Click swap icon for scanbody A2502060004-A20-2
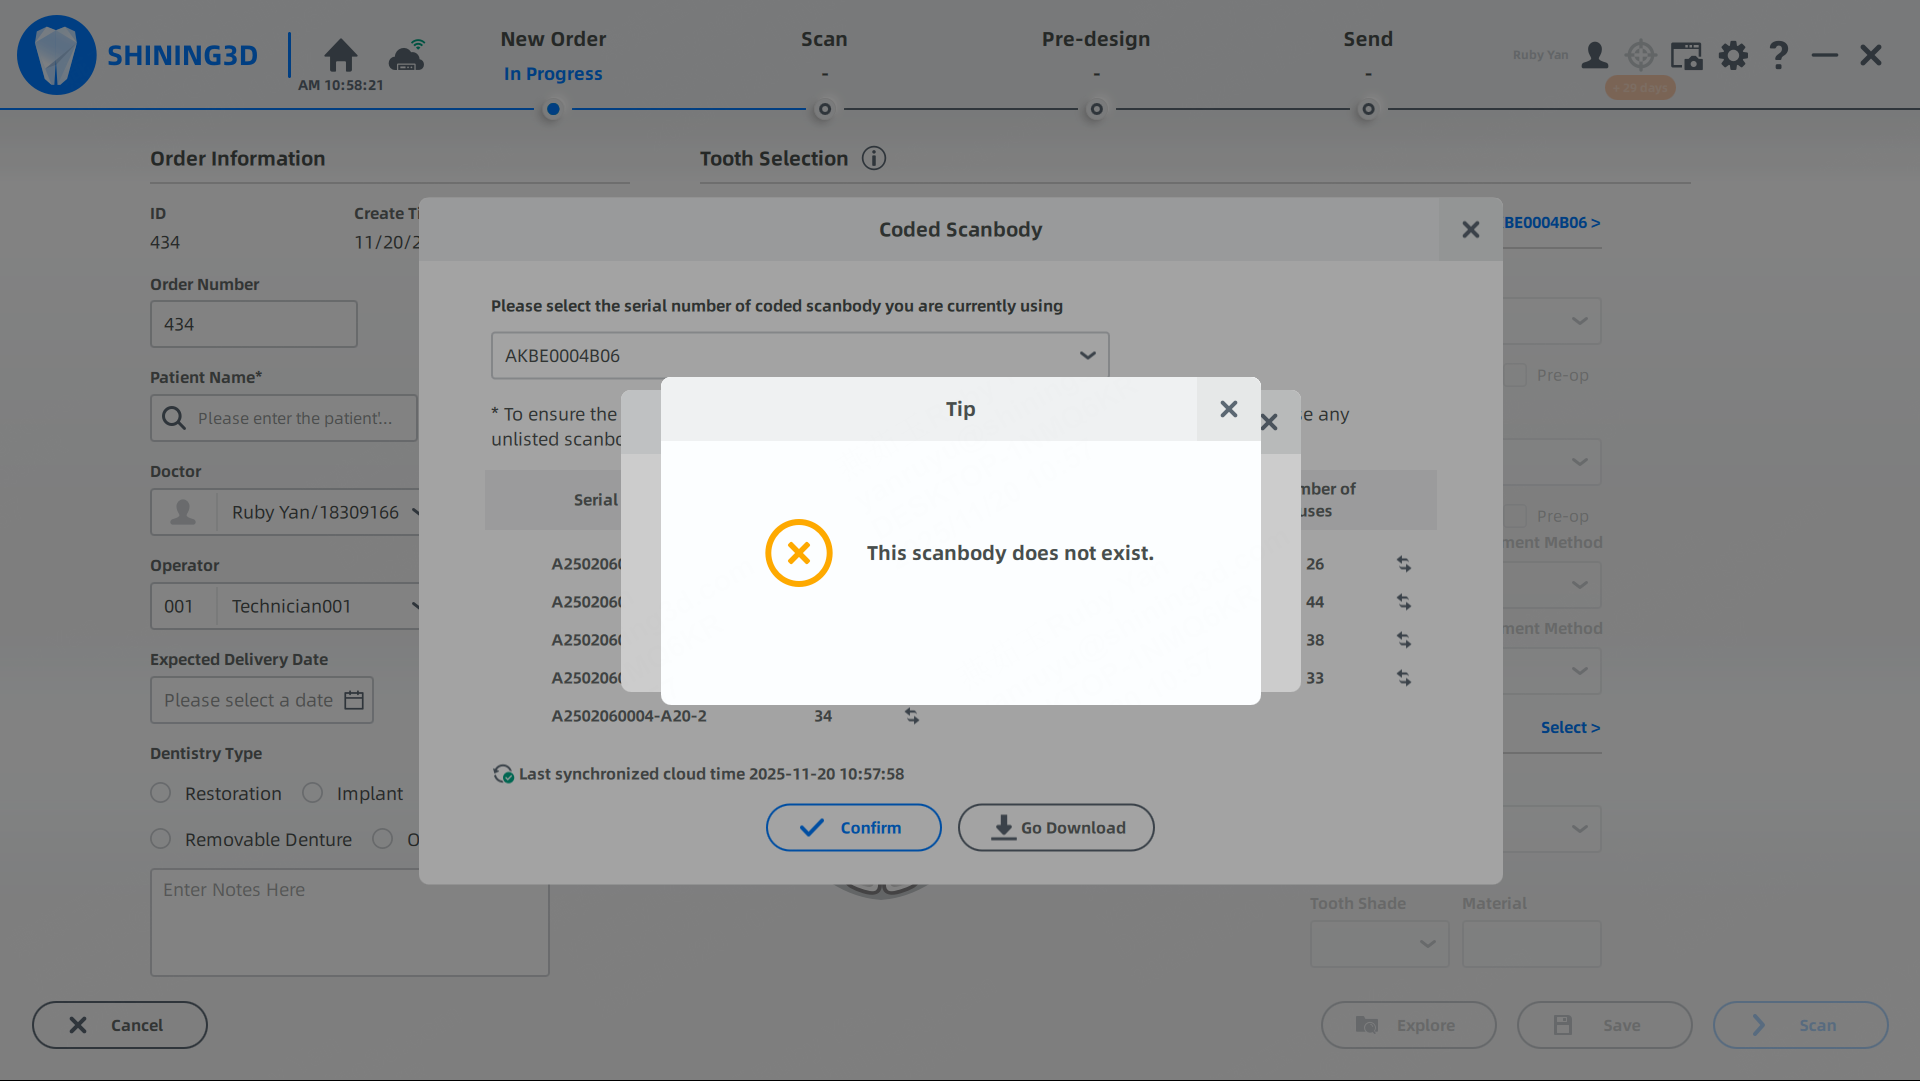1920x1081 pixels. (x=911, y=716)
